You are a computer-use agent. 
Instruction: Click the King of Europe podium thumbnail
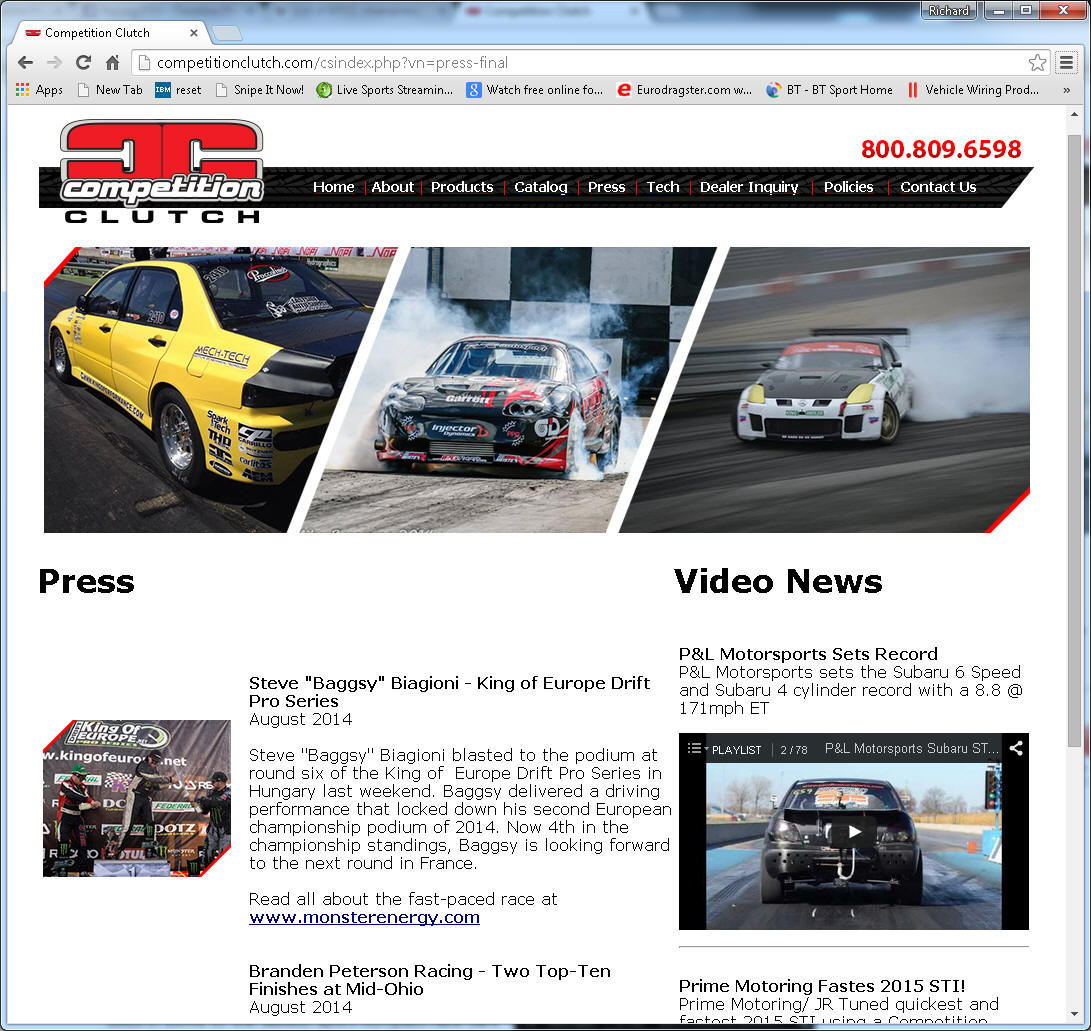[x=136, y=798]
